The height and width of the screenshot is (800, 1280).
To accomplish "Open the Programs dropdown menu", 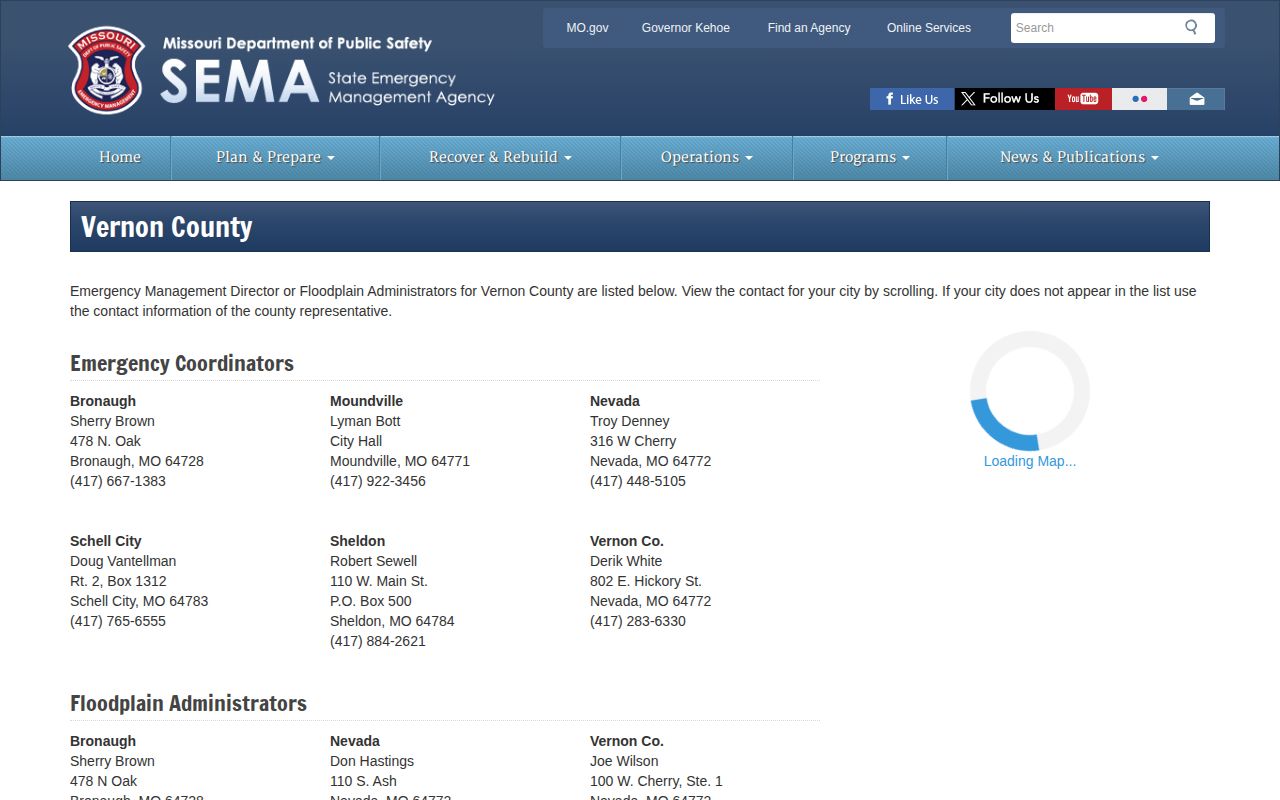I will pyautogui.click(x=870, y=157).
